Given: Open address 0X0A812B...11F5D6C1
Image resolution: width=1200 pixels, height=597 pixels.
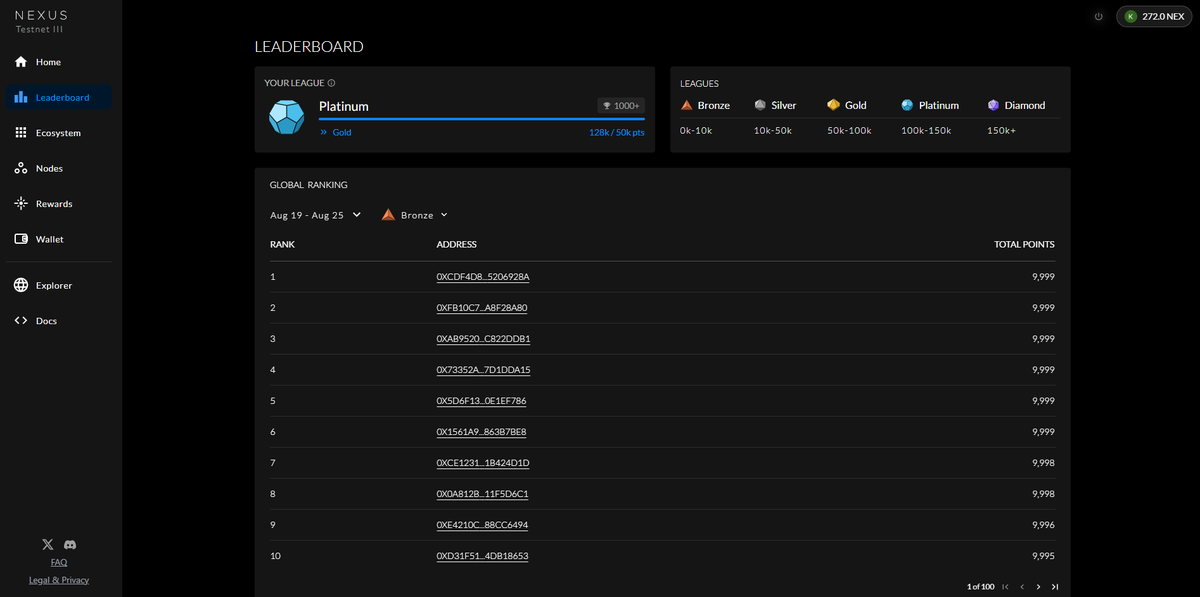Looking at the screenshot, I should coord(482,494).
